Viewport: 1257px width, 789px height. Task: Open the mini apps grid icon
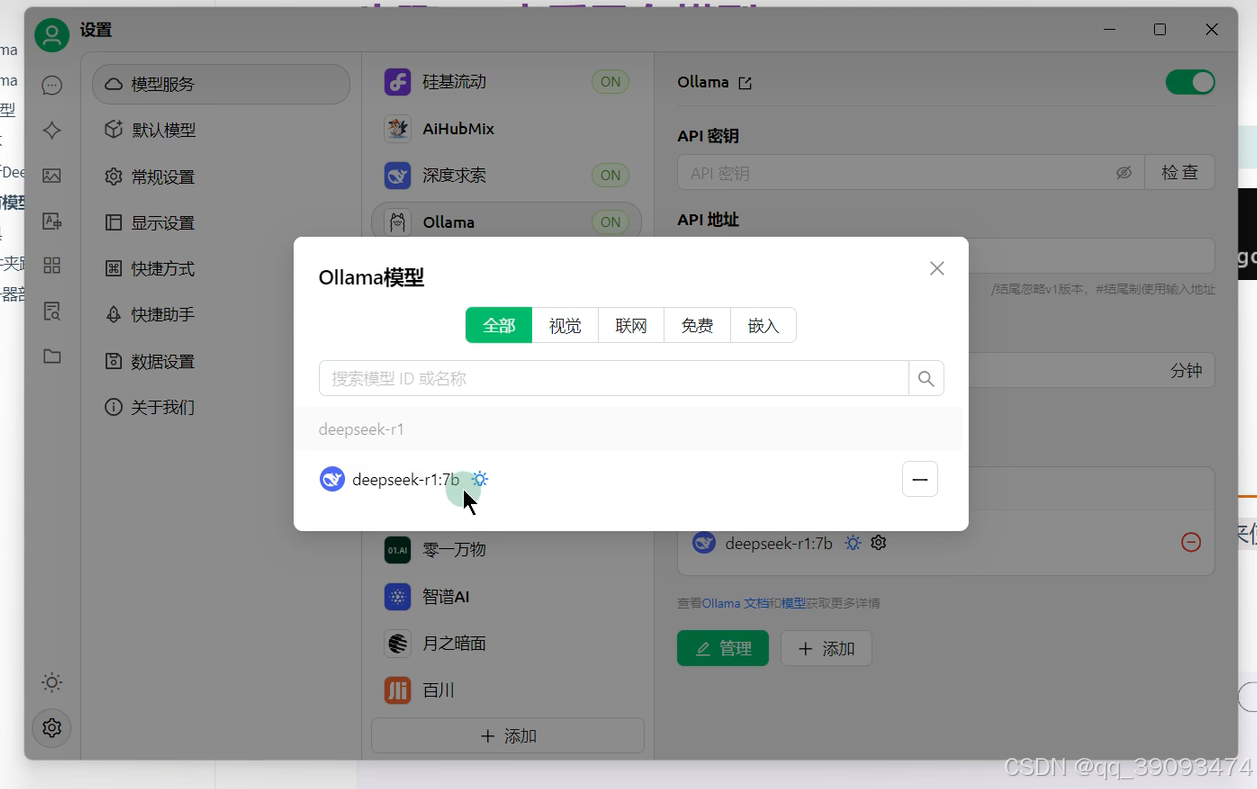pos(52,266)
